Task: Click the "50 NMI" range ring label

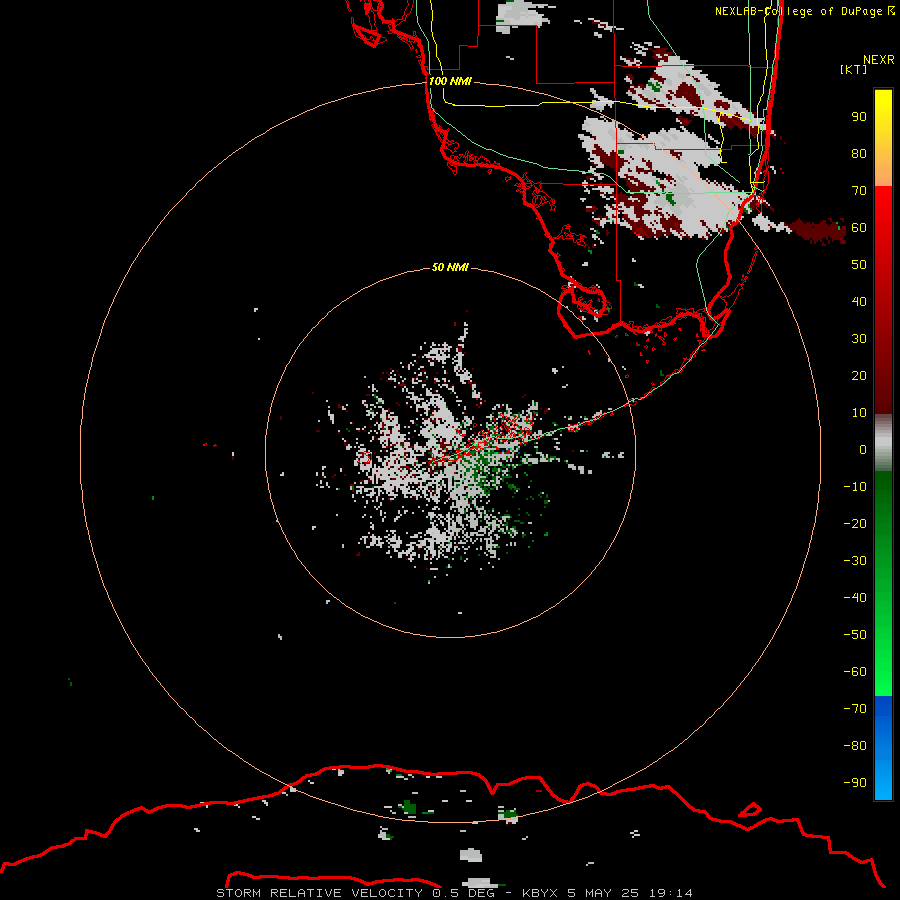Action: tap(450, 267)
